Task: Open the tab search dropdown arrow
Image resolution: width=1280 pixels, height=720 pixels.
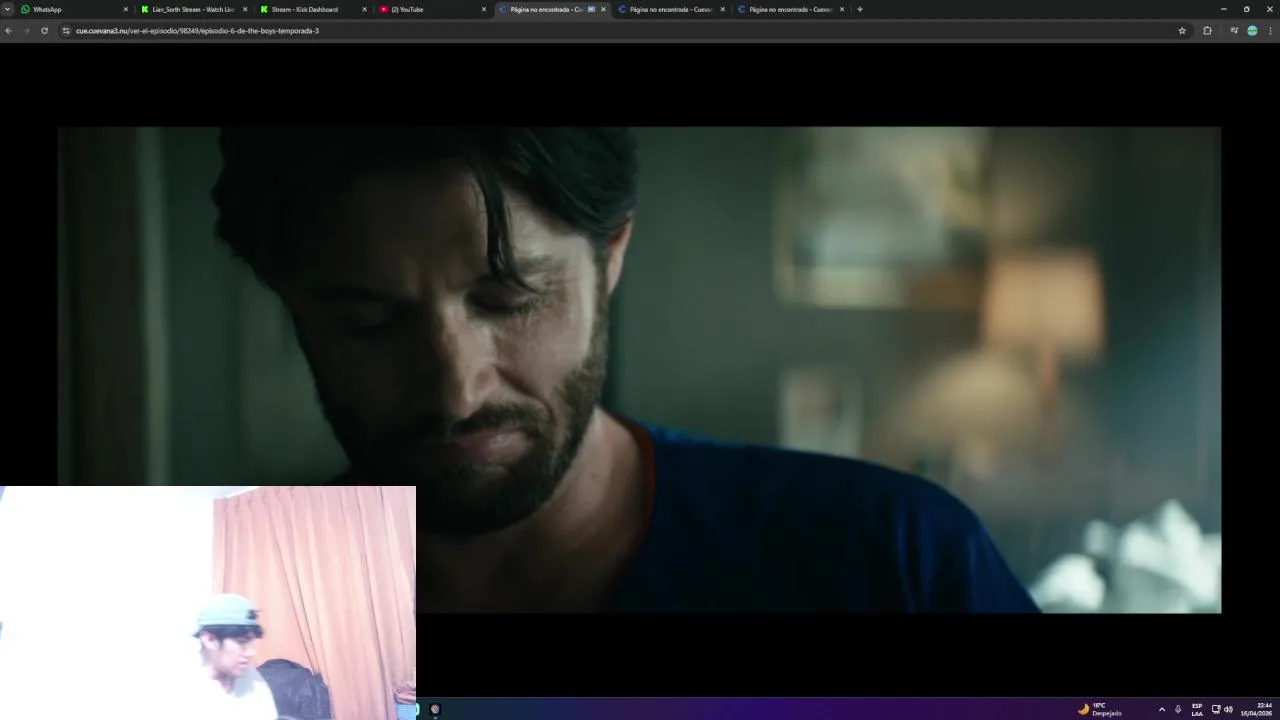Action: click(7, 9)
